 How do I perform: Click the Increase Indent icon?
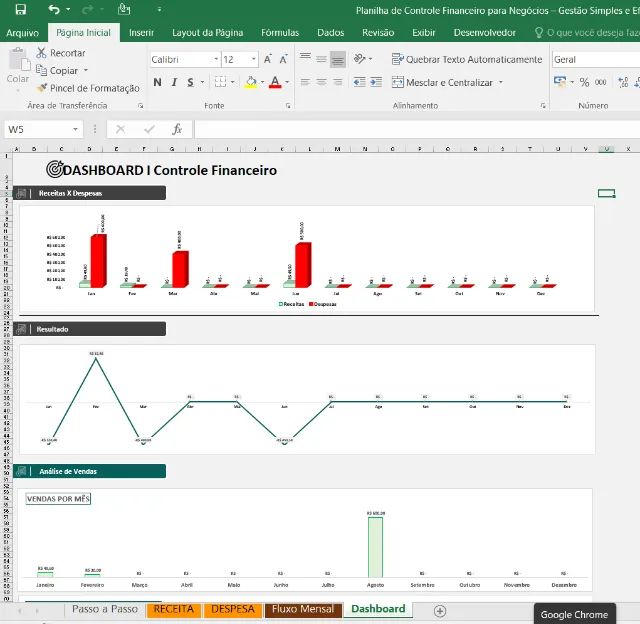[376, 82]
